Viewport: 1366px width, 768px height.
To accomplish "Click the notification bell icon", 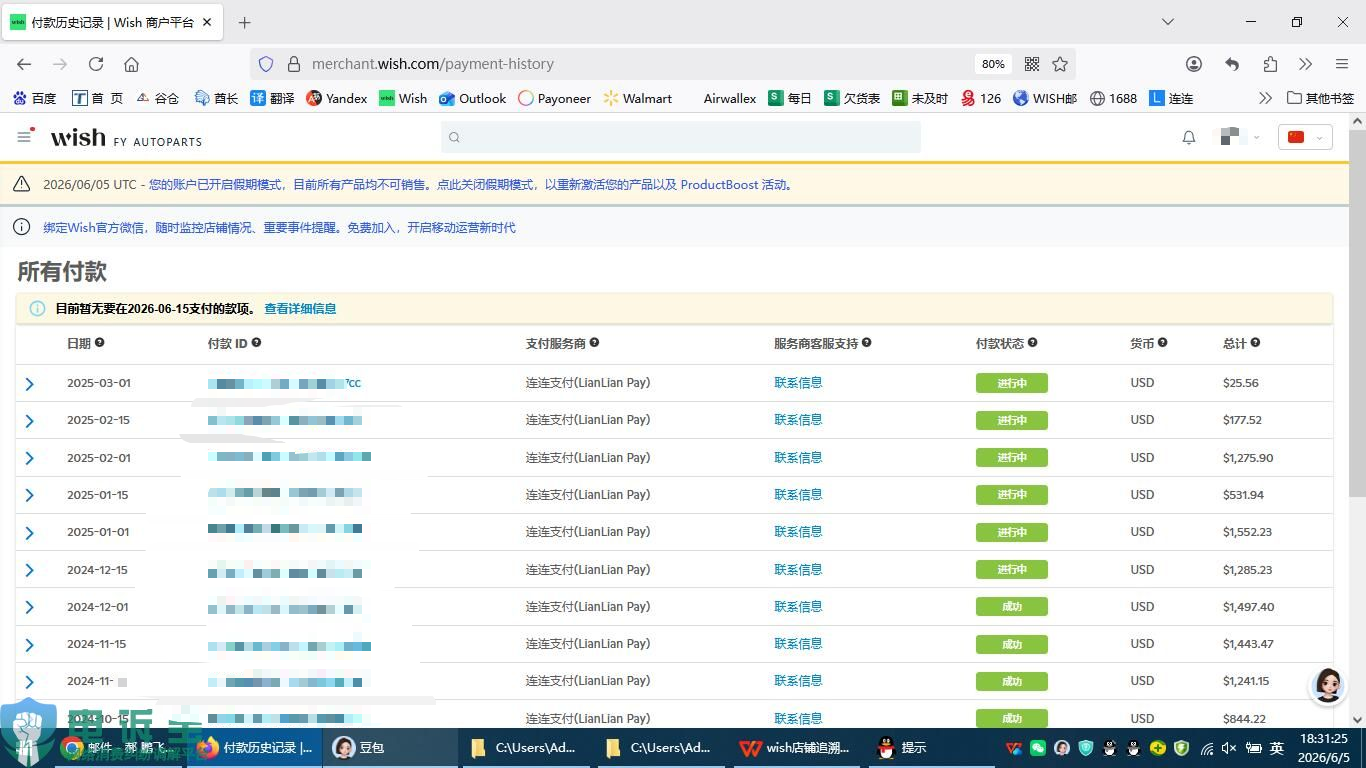I will [x=1189, y=138].
